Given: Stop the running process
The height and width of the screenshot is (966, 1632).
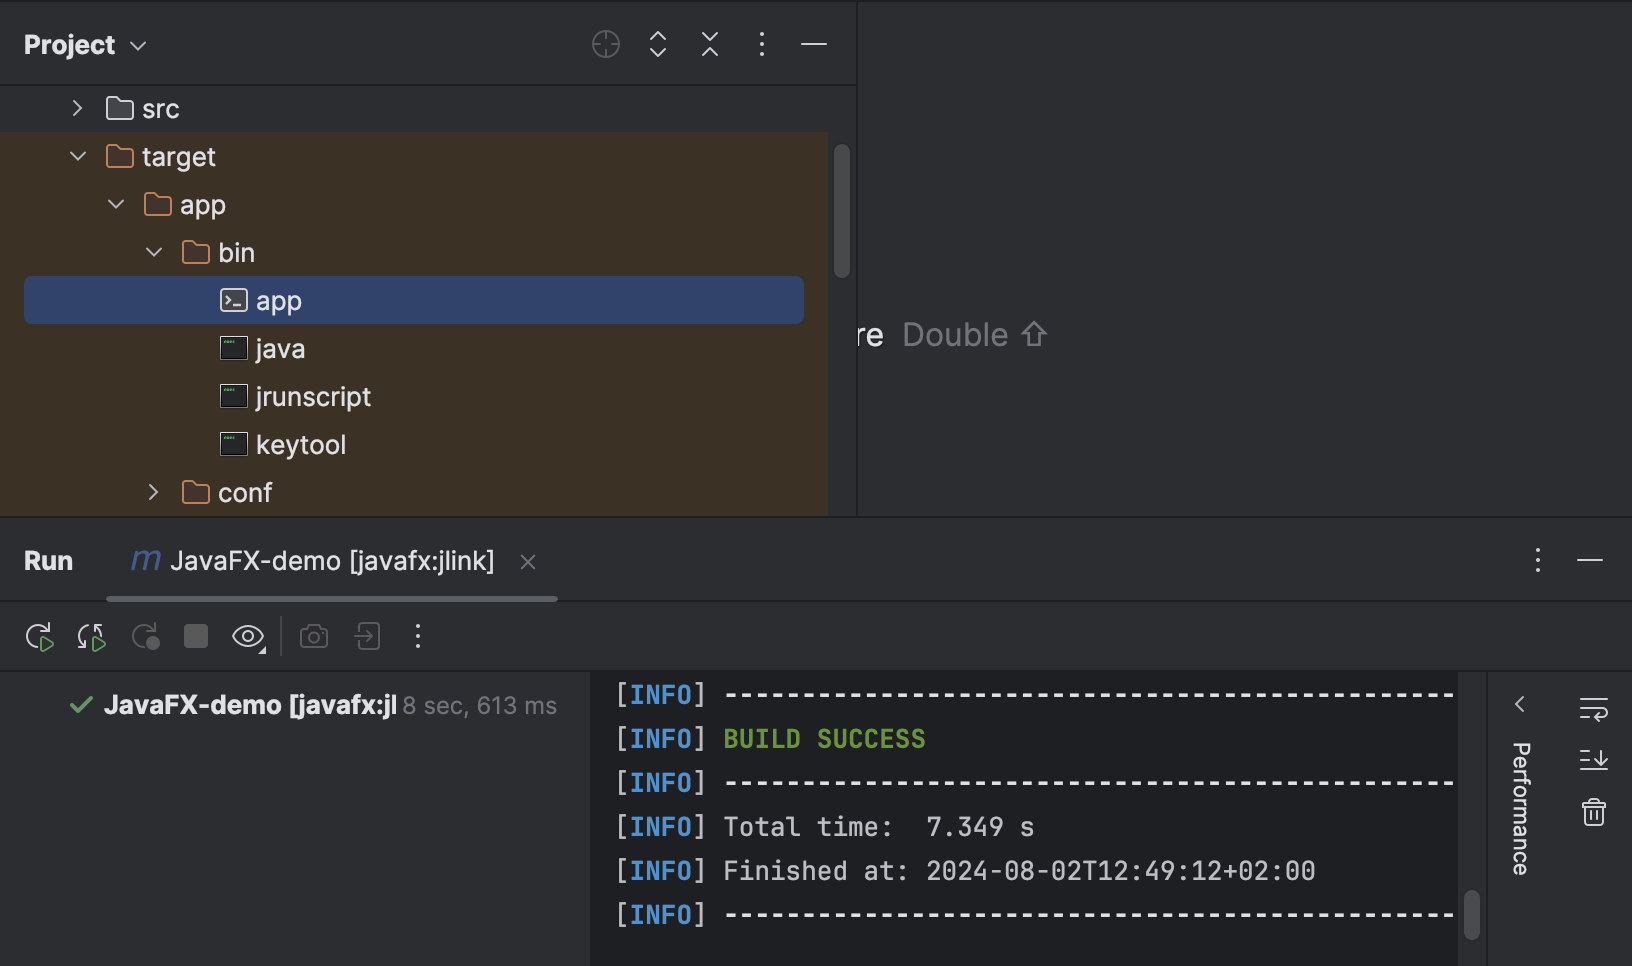Looking at the screenshot, I should [195, 636].
